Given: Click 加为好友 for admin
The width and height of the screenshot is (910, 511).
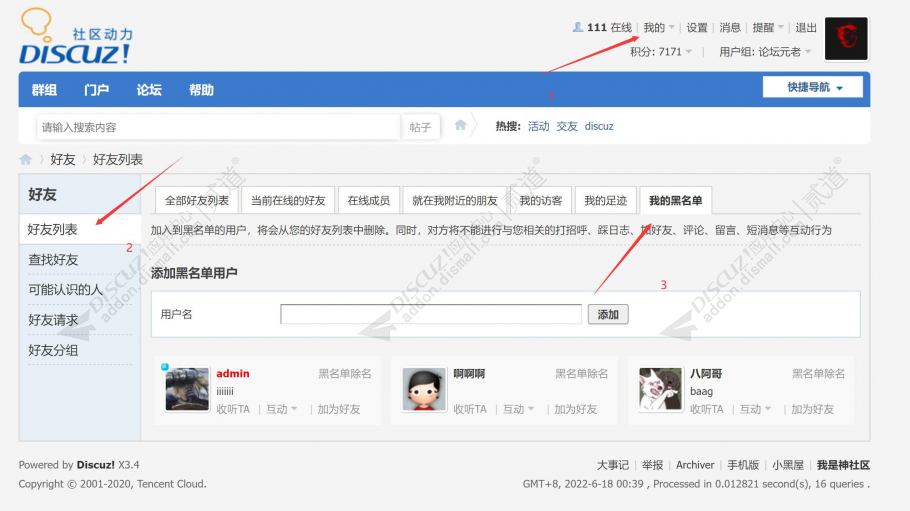Looking at the screenshot, I should [339, 409].
